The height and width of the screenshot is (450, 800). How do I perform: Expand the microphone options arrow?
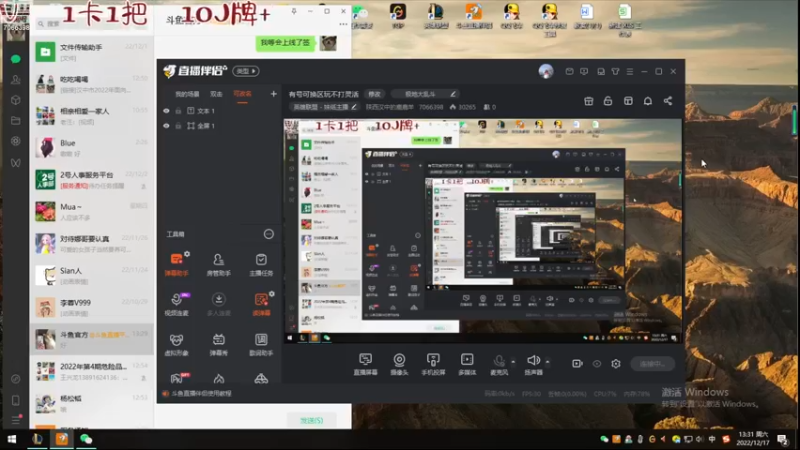click(513, 362)
